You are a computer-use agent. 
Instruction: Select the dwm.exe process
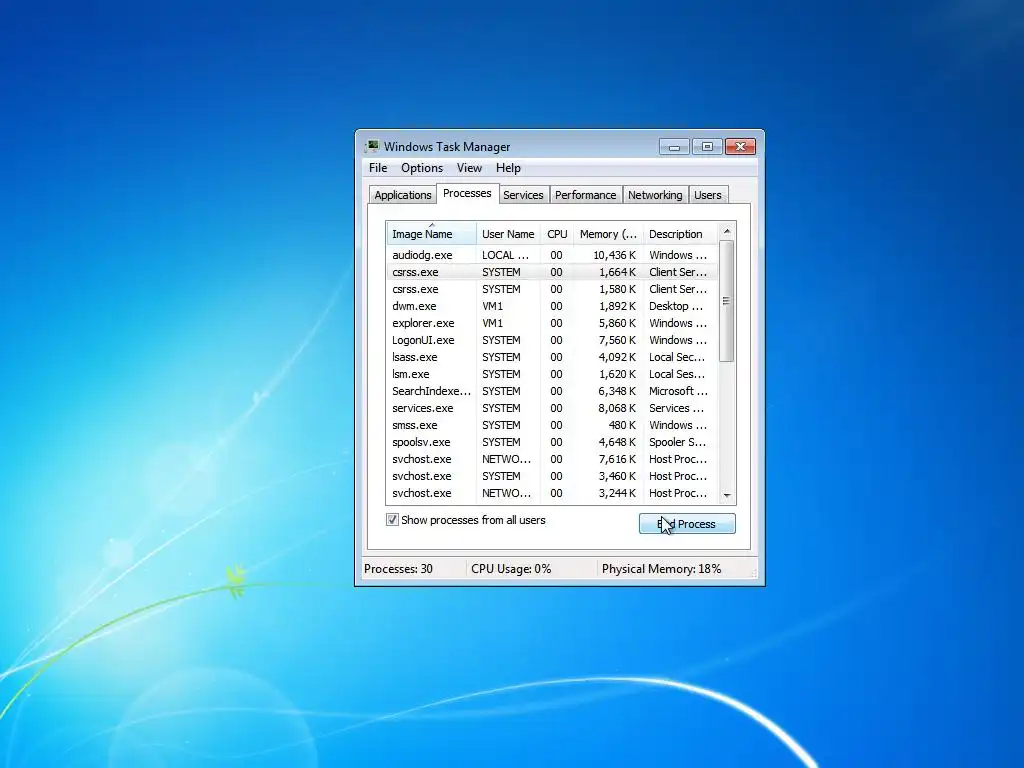point(552,306)
